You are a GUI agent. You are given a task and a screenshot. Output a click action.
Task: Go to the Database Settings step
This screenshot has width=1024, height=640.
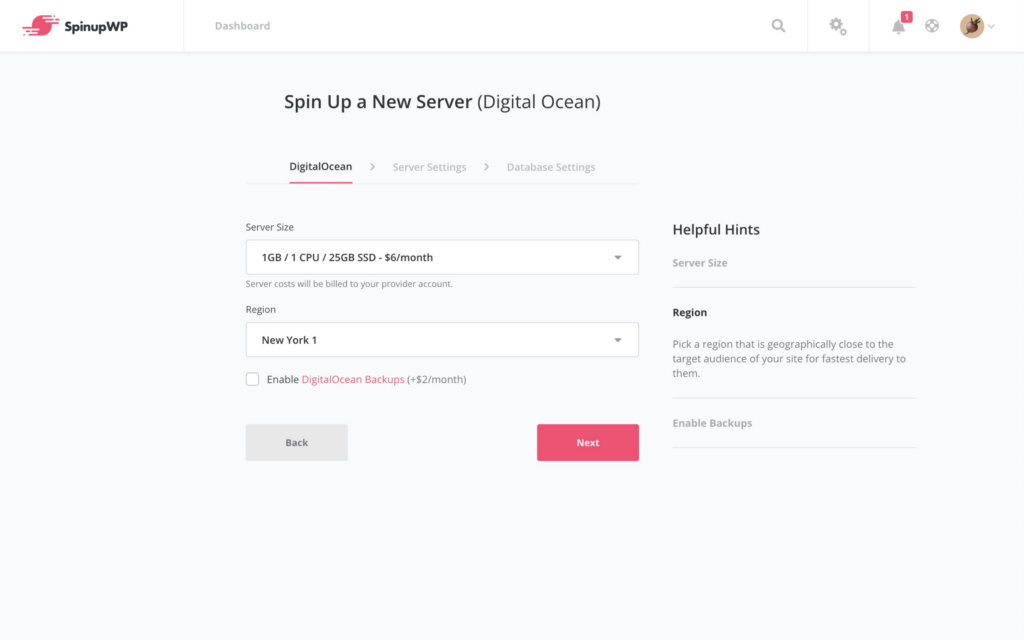551,167
